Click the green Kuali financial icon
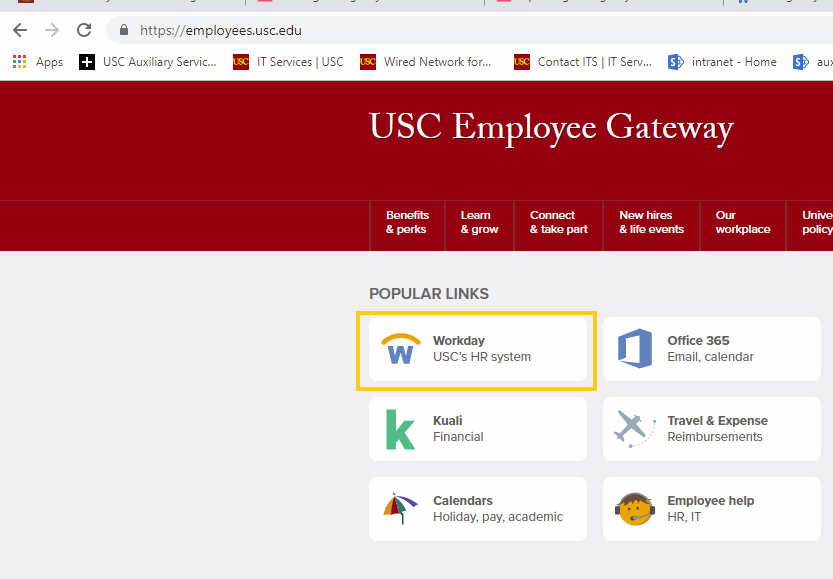 [x=399, y=428]
